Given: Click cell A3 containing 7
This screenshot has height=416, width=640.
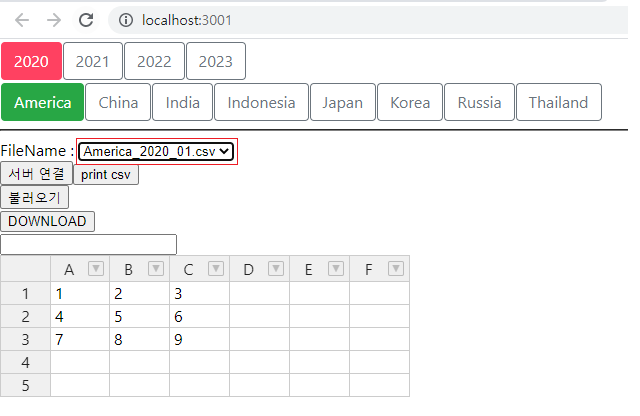Looking at the screenshot, I should (x=80, y=339).
